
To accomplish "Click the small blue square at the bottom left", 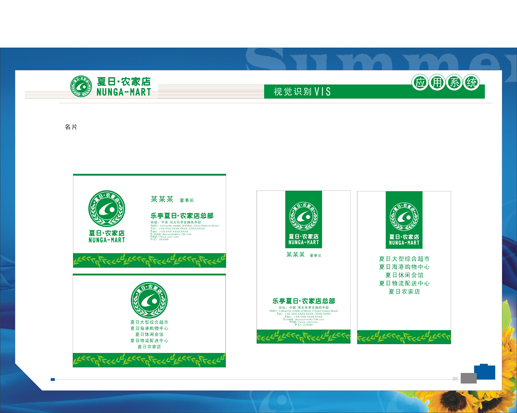I will [x=53, y=379].
